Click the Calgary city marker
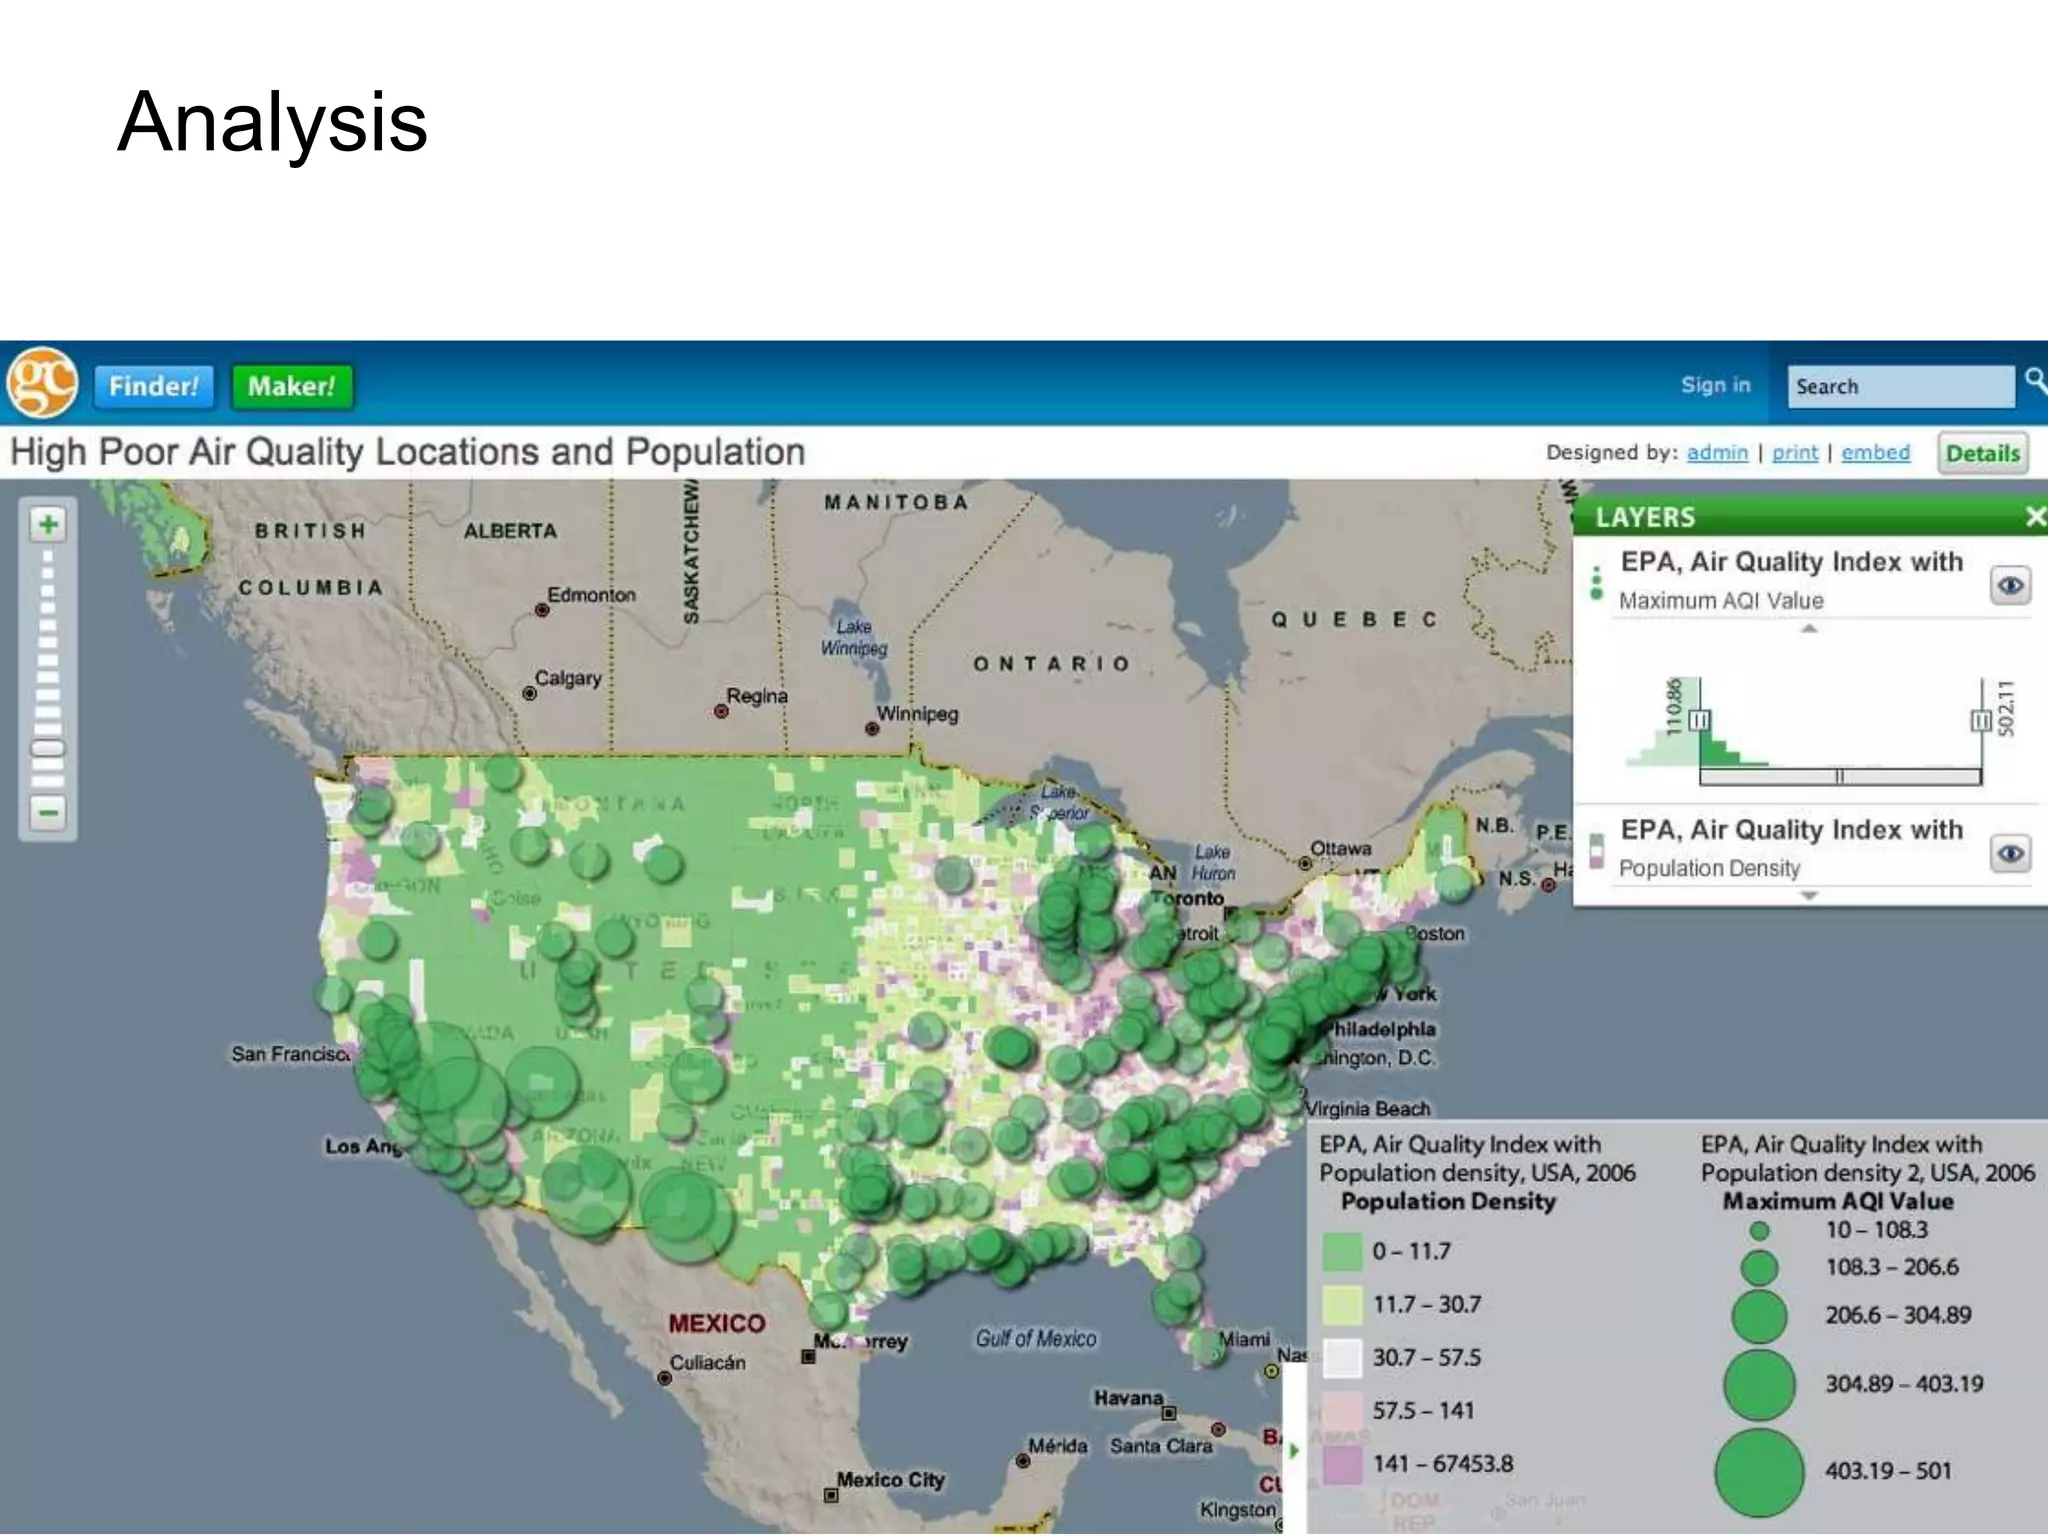This screenshot has height=1536, width=2048. pyautogui.click(x=529, y=693)
